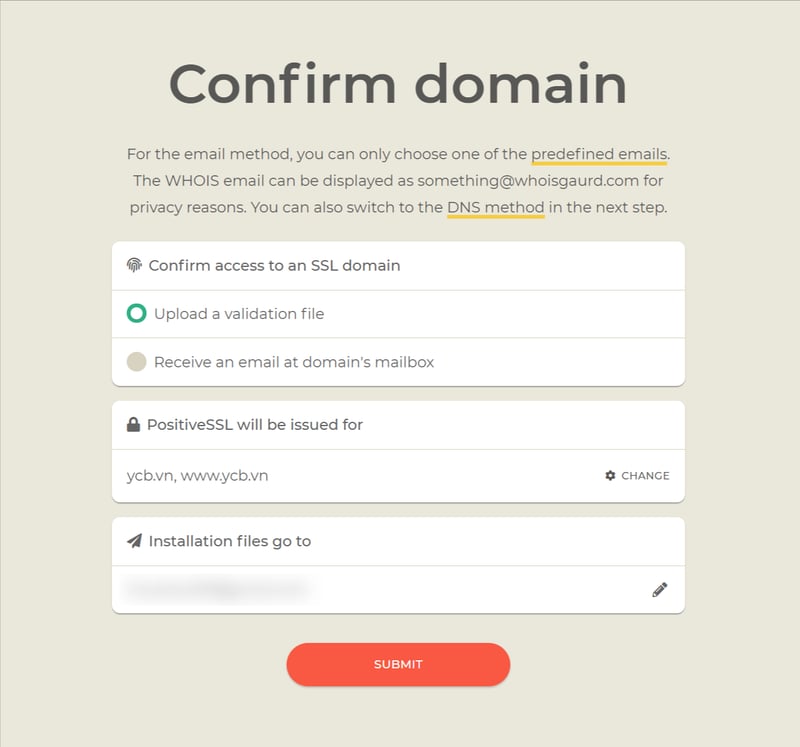Click the "PositiveSSL will be issued for" header
The height and width of the screenshot is (747, 800).
point(255,425)
